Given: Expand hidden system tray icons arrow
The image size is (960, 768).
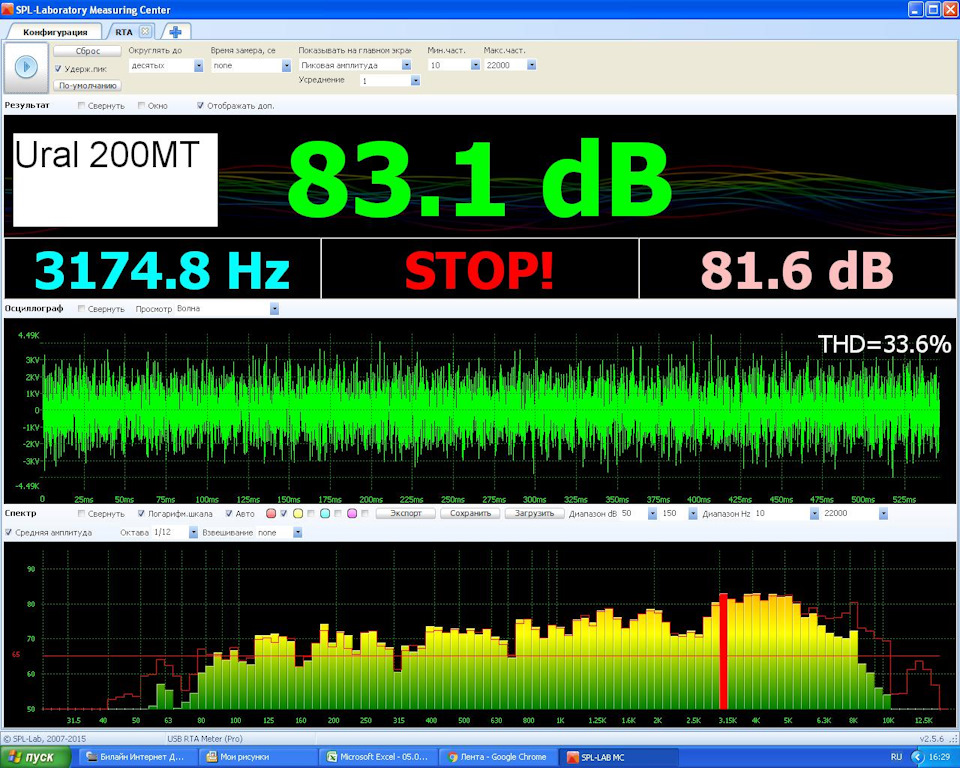Looking at the screenshot, I should point(917,758).
